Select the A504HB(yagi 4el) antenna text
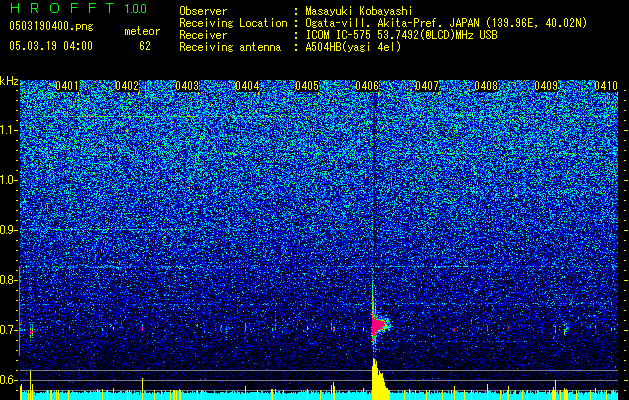Screen dimensions: 629x400 (353, 47)
